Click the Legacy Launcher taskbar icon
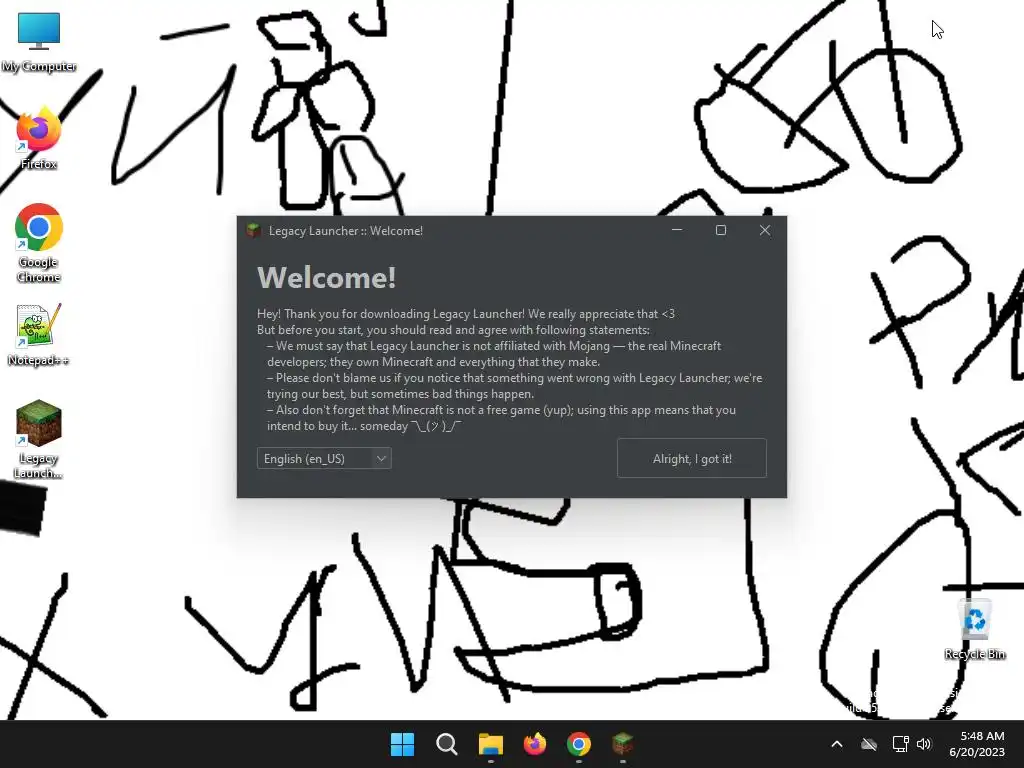Viewport: 1024px width, 768px height. tap(622, 744)
